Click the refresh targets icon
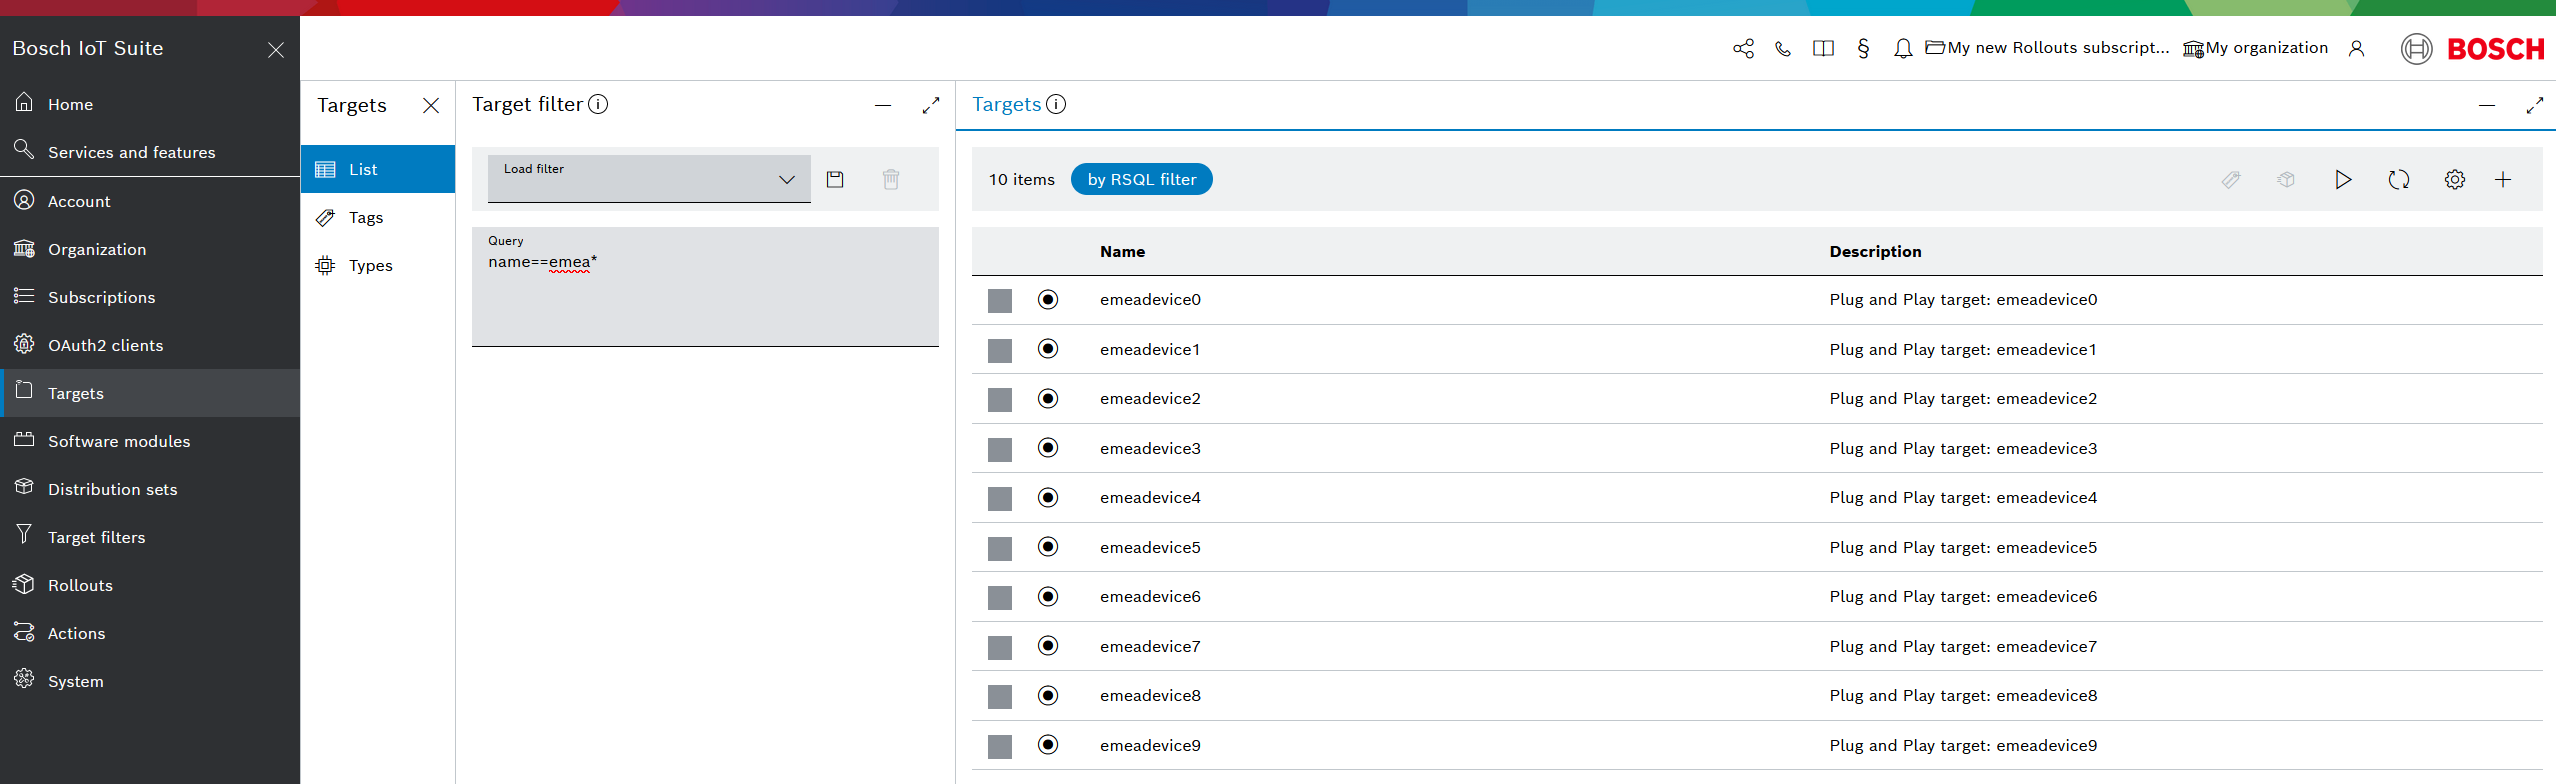The height and width of the screenshot is (784, 2556). click(x=2398, y=180)
